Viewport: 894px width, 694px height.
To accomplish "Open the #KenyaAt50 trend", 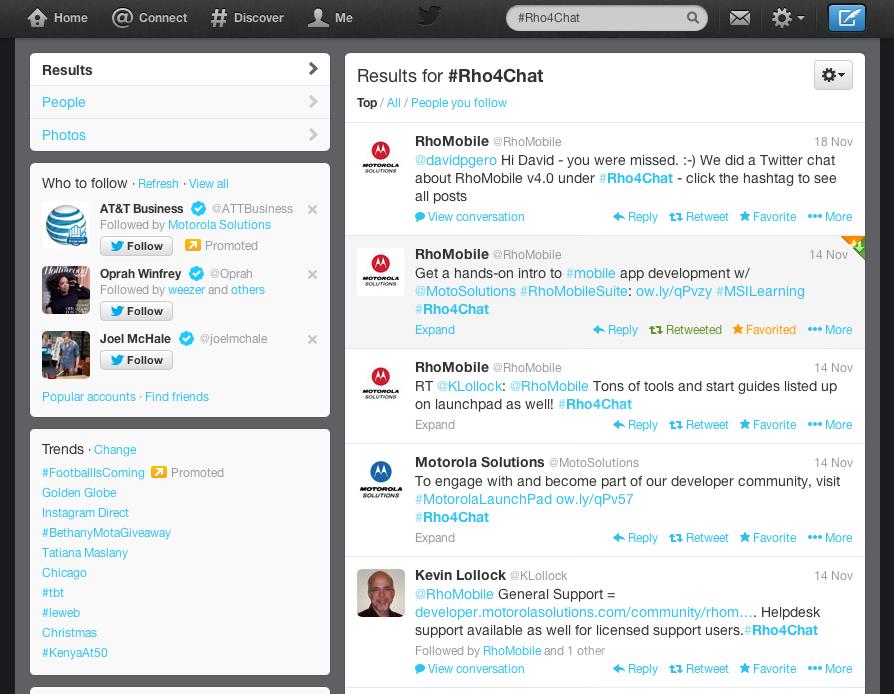I will (75, 652).
